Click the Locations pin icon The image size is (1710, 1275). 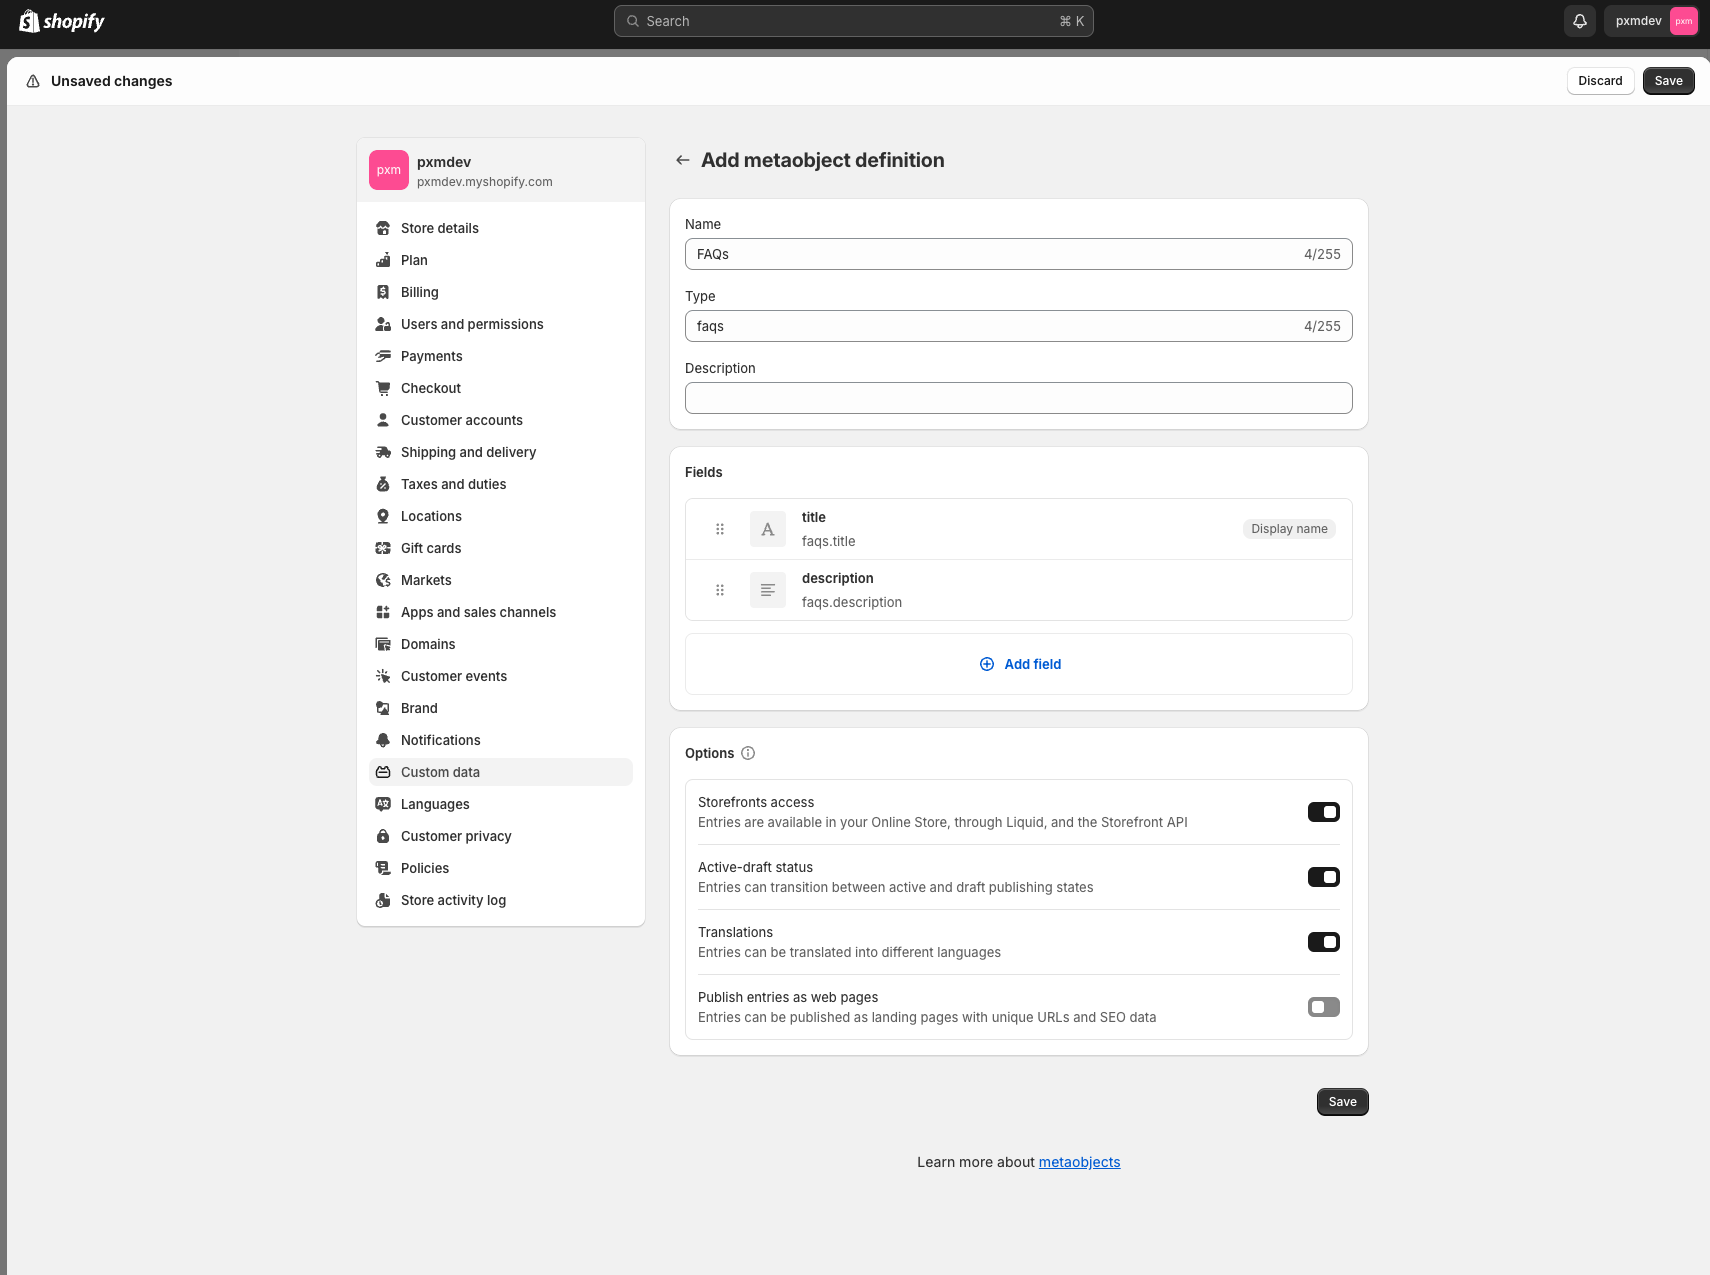tap(383, 516)
